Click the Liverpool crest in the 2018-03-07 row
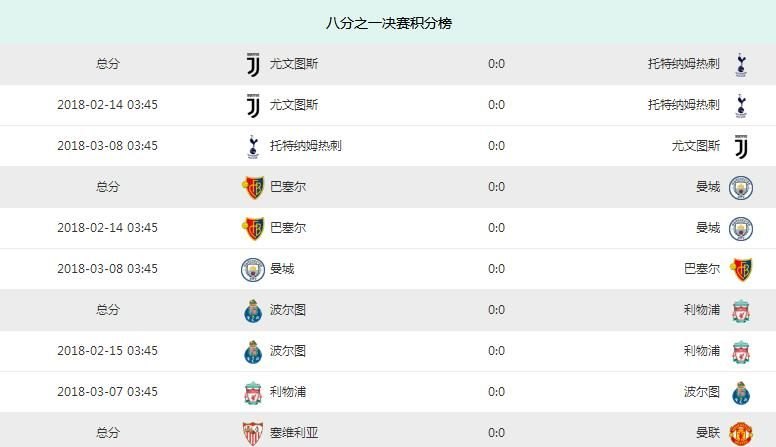This screenshot has width=776, height=447. [x=252, y=392]
